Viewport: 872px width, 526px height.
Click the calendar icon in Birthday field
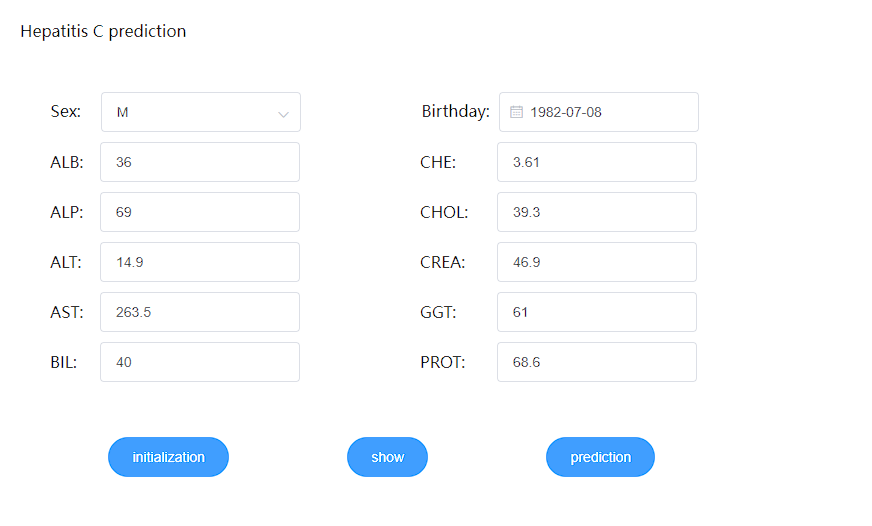517,112
